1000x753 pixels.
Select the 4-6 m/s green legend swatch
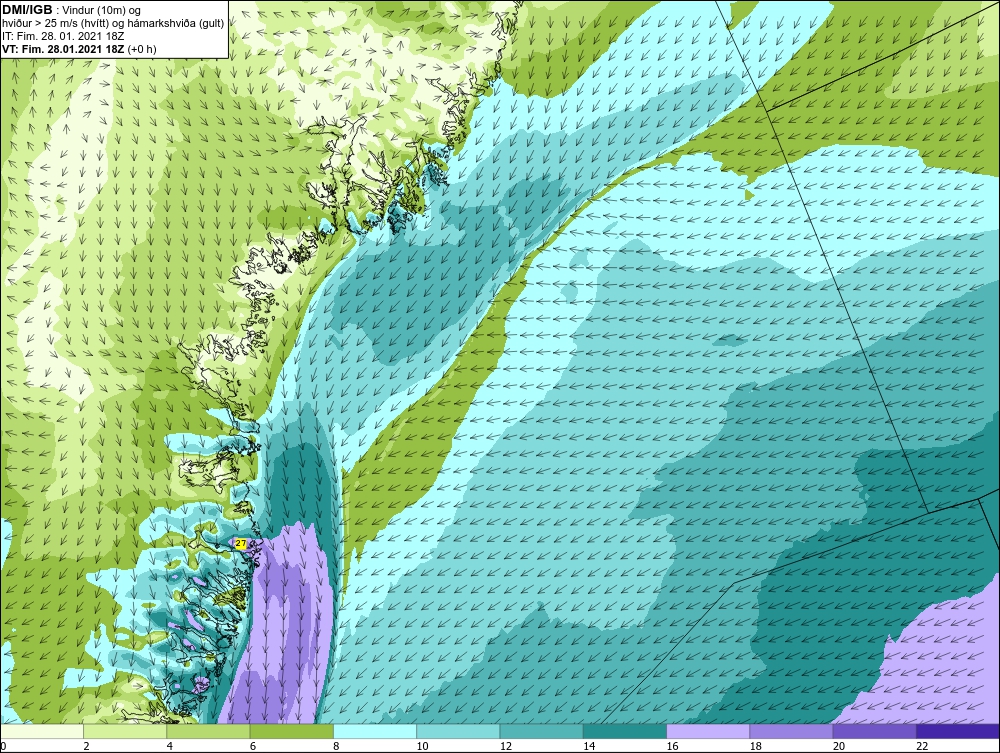coord(209,731)
